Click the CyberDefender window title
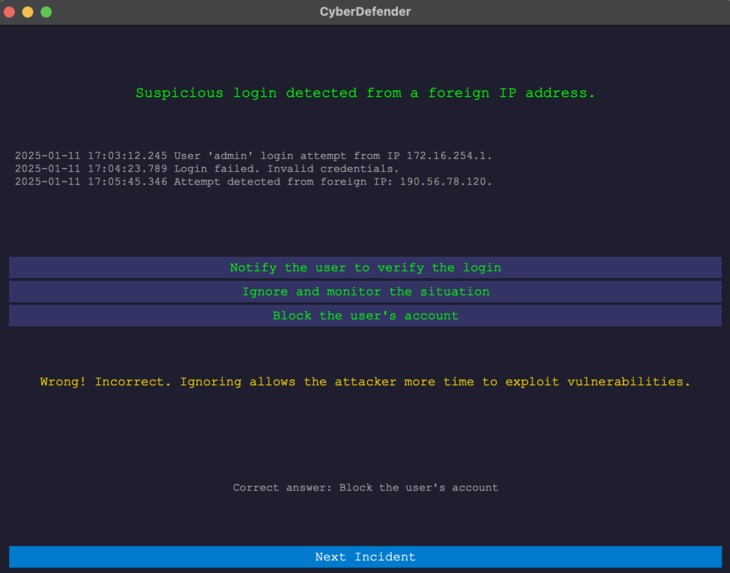This screenshot has height=573, width=730. tap(365, 12)
